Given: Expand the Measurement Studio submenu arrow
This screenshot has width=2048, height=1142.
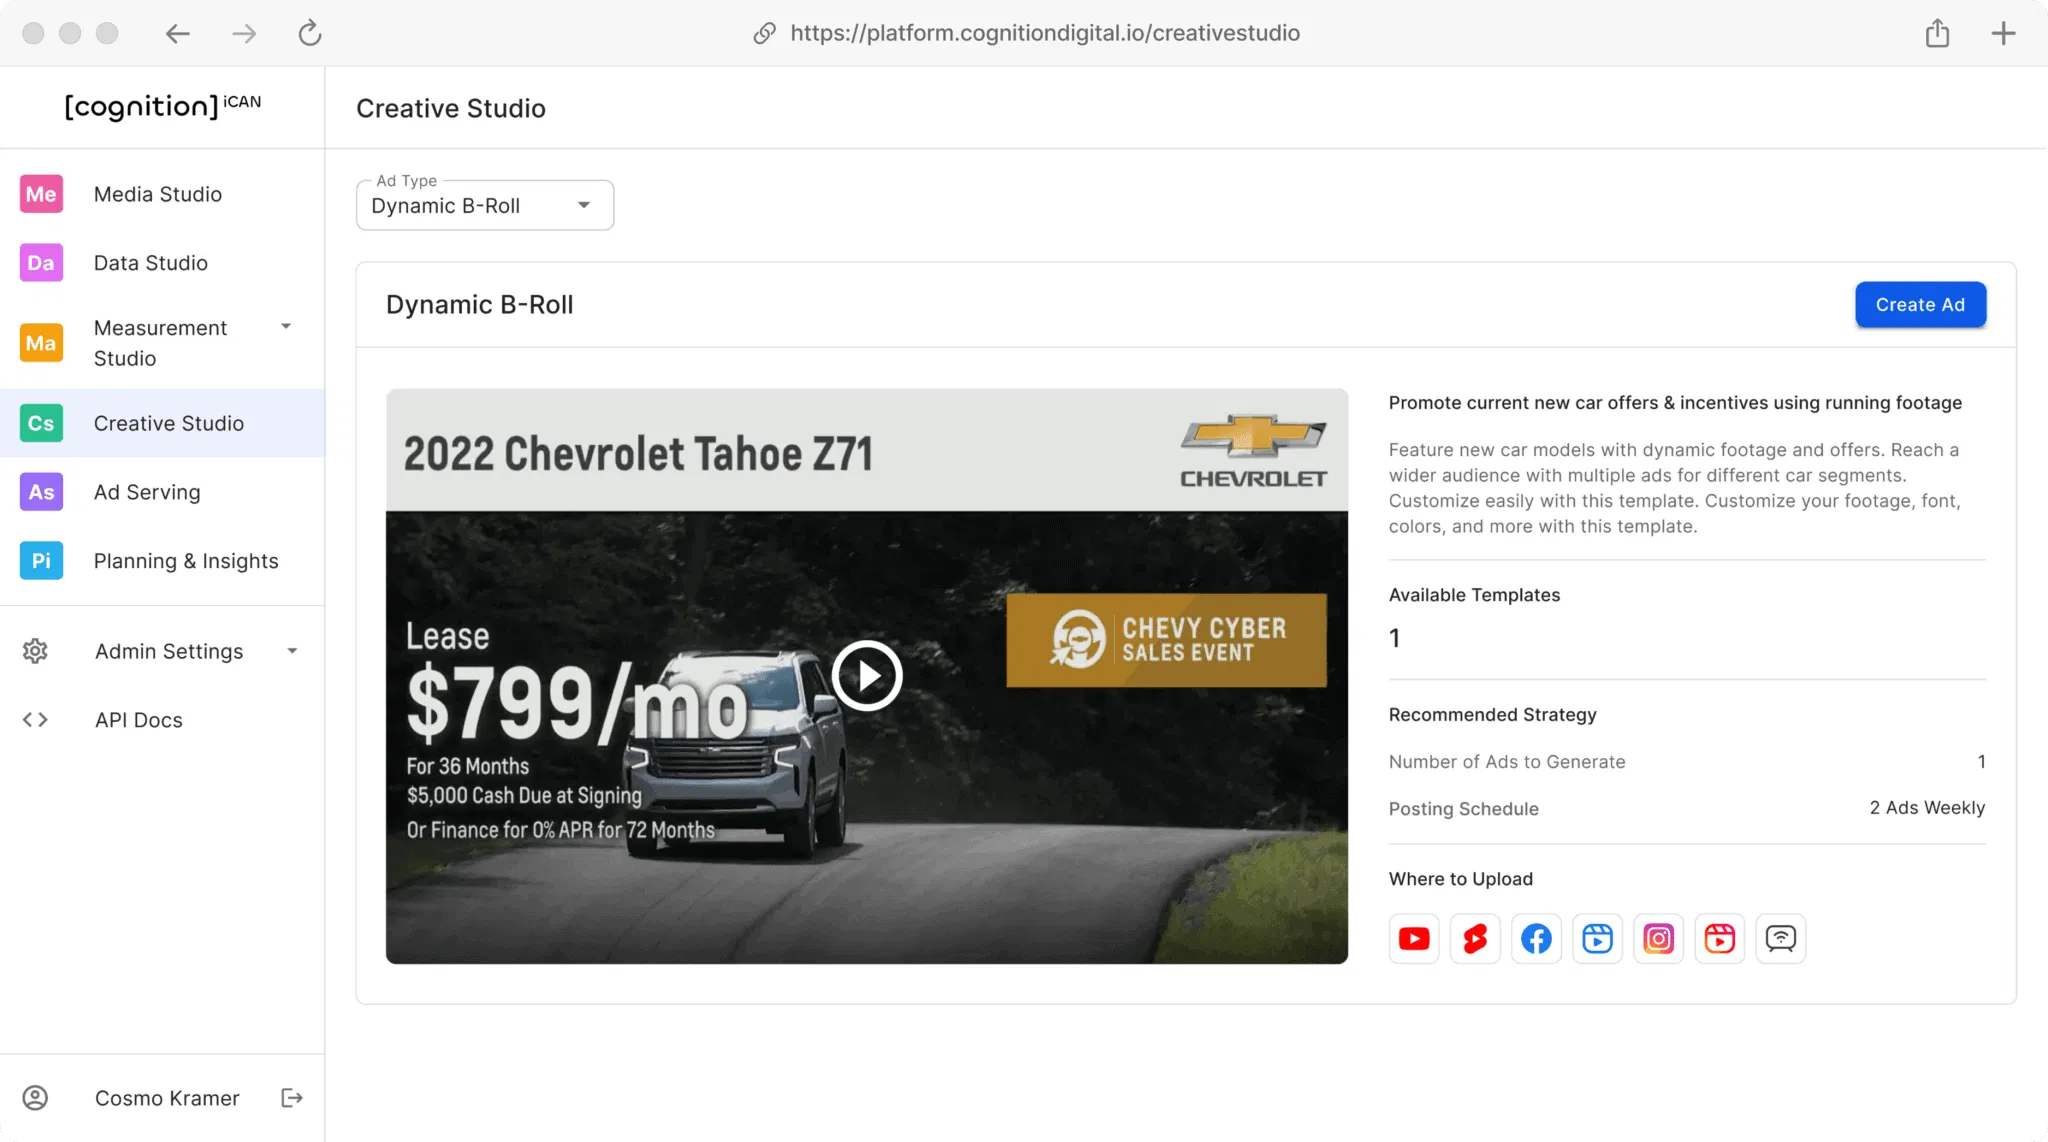Looking at the screenshot, I should (286, 327).
